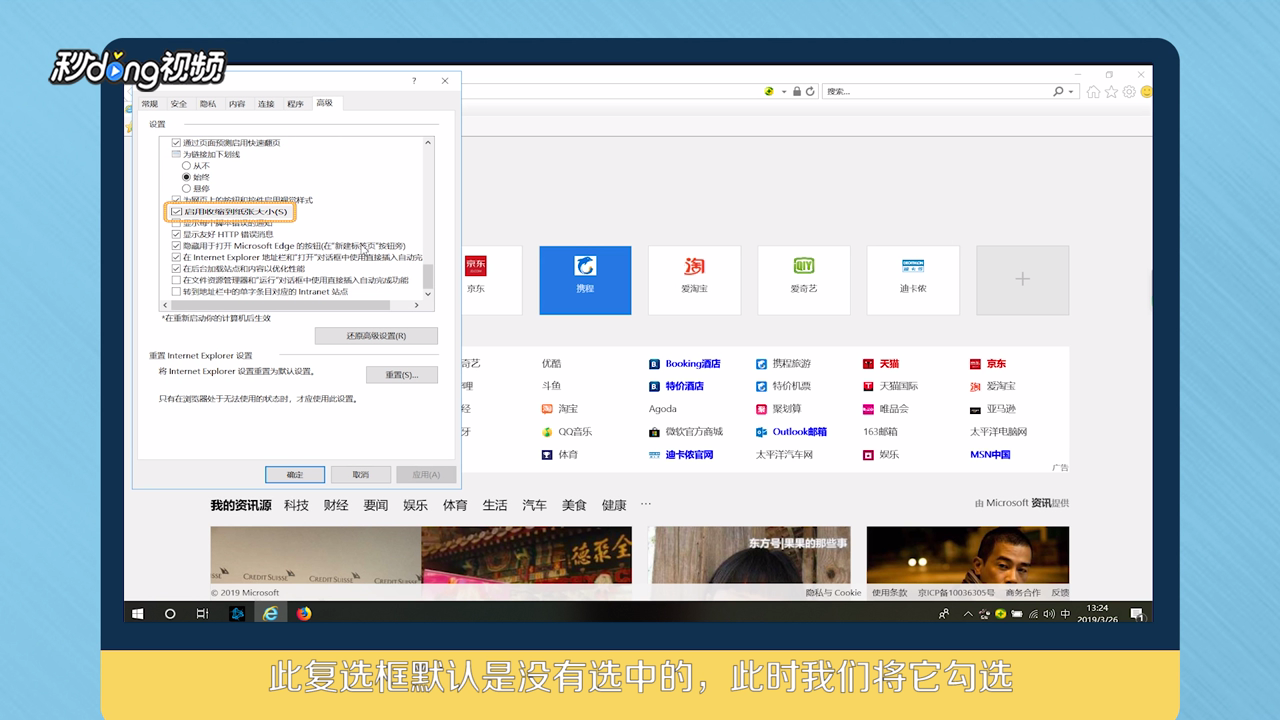Select the 悬停 radio option
Screen dimensions: 1280x720
click(186, 188)
